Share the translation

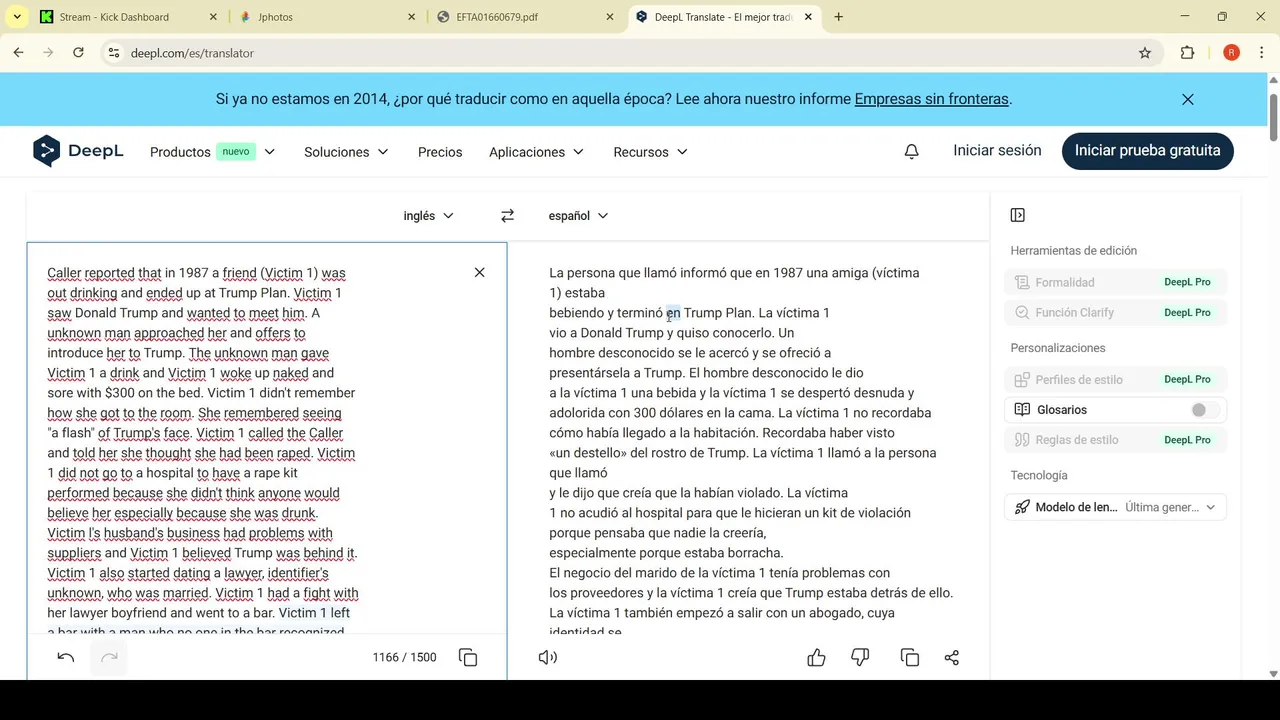point(952,657)
